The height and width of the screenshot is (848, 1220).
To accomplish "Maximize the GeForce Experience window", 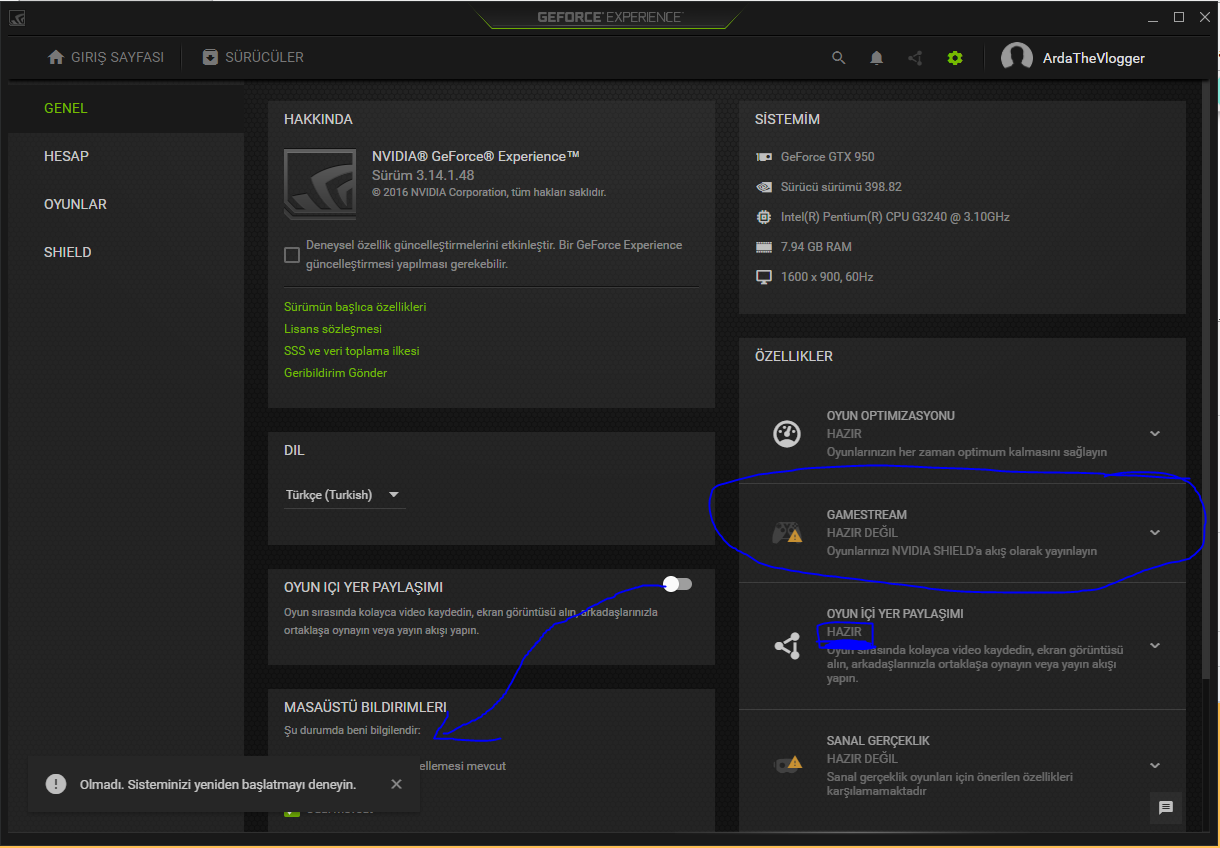I will 1179,17.
